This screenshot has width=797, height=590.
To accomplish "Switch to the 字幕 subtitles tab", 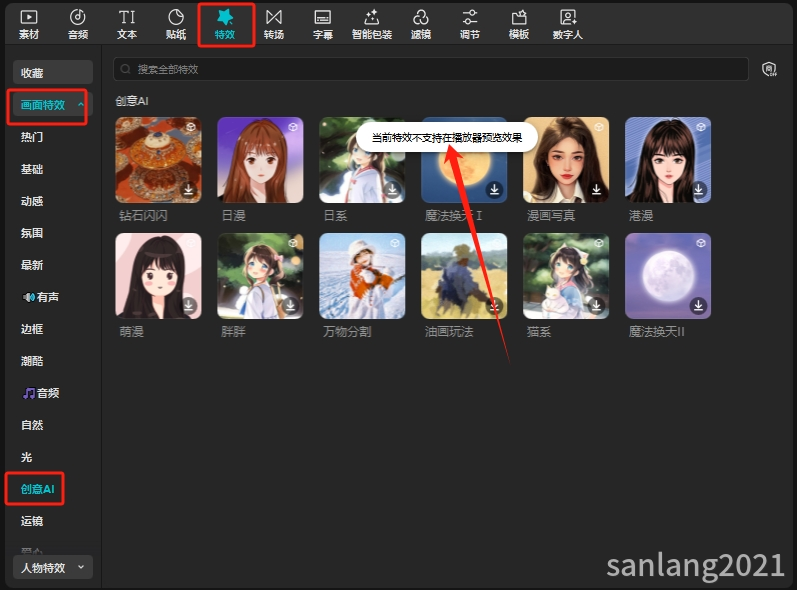I will coord(323,24).
